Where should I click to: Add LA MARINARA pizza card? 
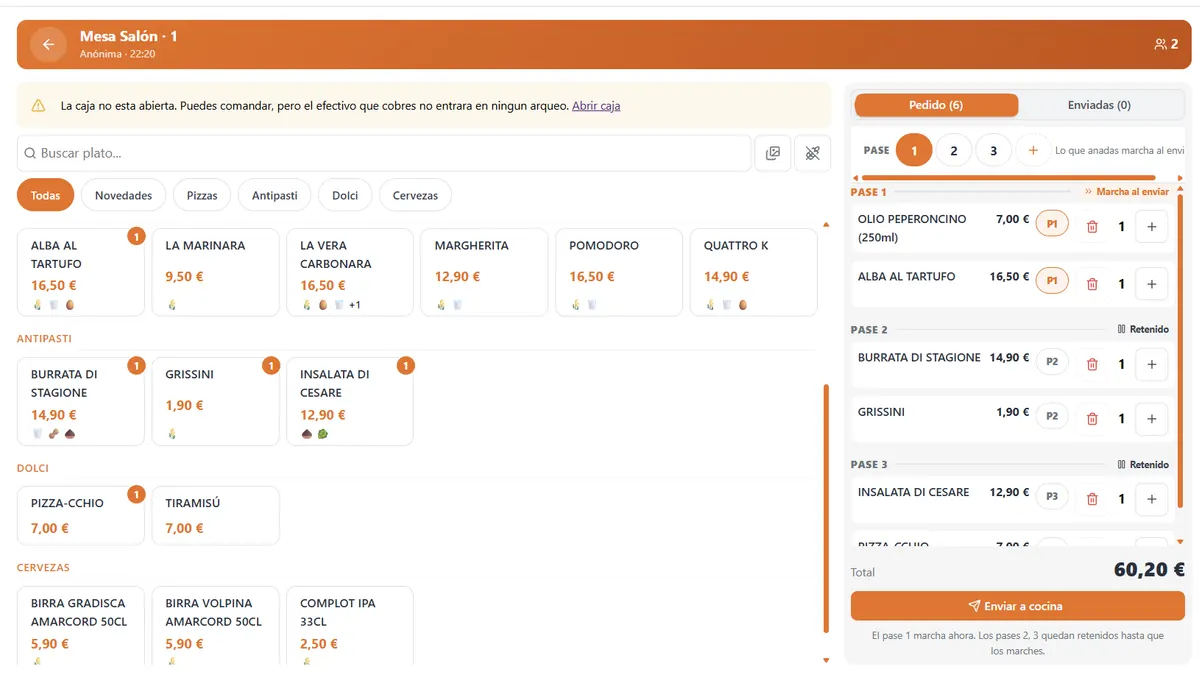(215, 272)
